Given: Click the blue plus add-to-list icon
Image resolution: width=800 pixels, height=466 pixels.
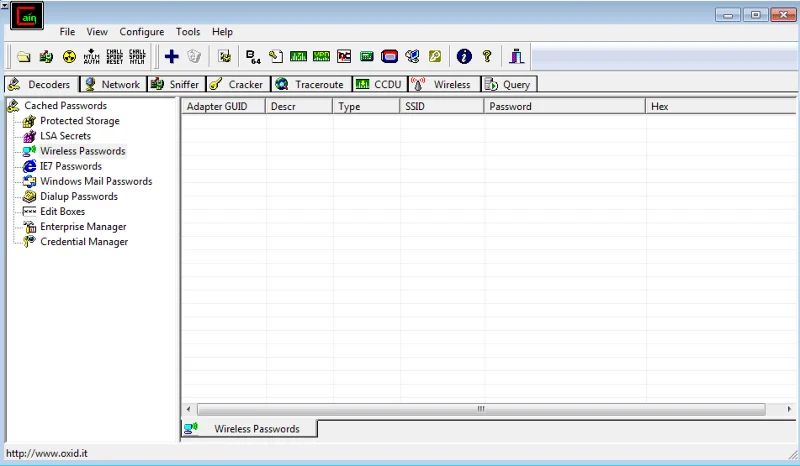Looking at the screenshot, I should tap(171, 56).
